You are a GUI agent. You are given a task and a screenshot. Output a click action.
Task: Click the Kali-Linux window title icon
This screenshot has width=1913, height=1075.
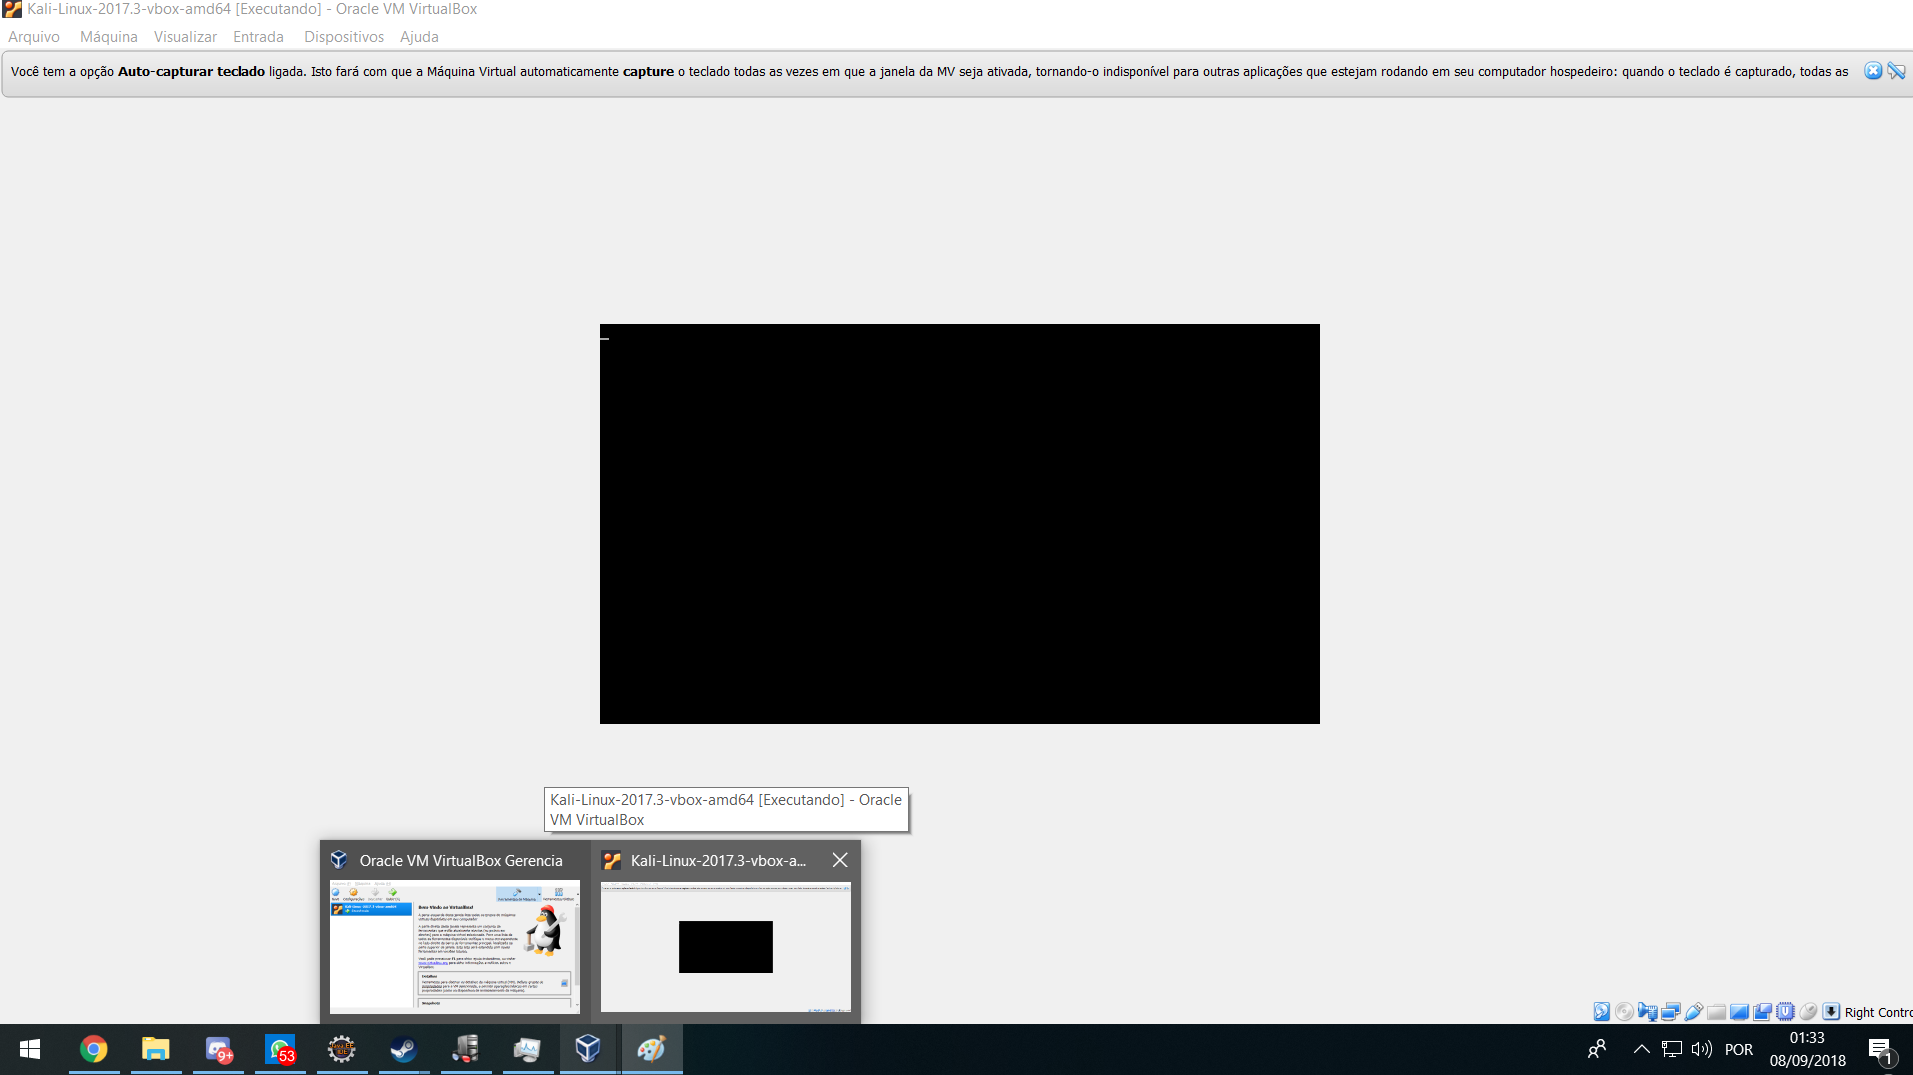click(x=12, y=9)
